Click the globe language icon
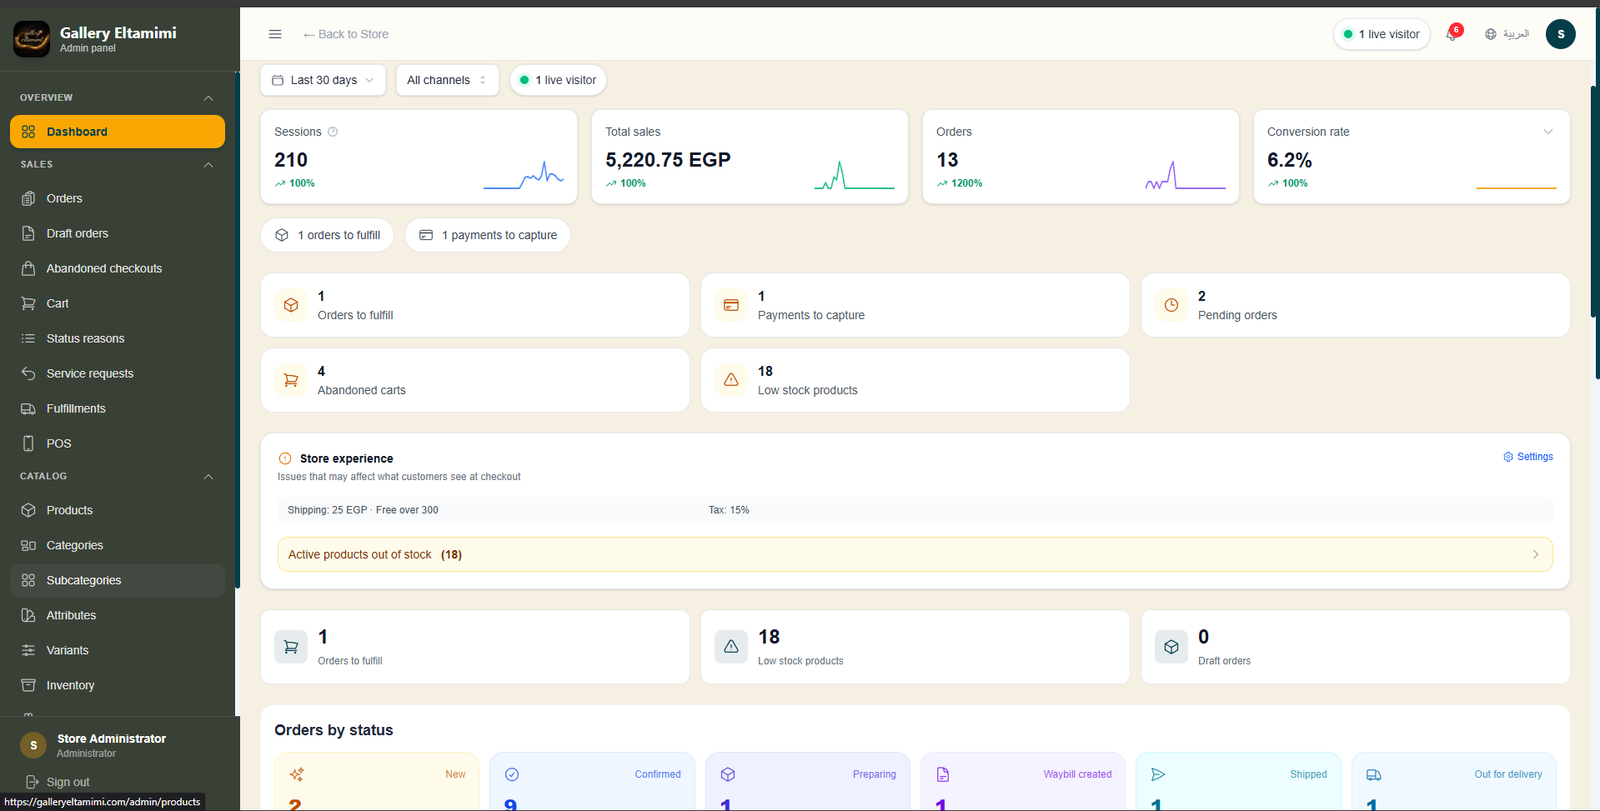This screenshot has width=1600, height=811. [x=1490, y=34]
